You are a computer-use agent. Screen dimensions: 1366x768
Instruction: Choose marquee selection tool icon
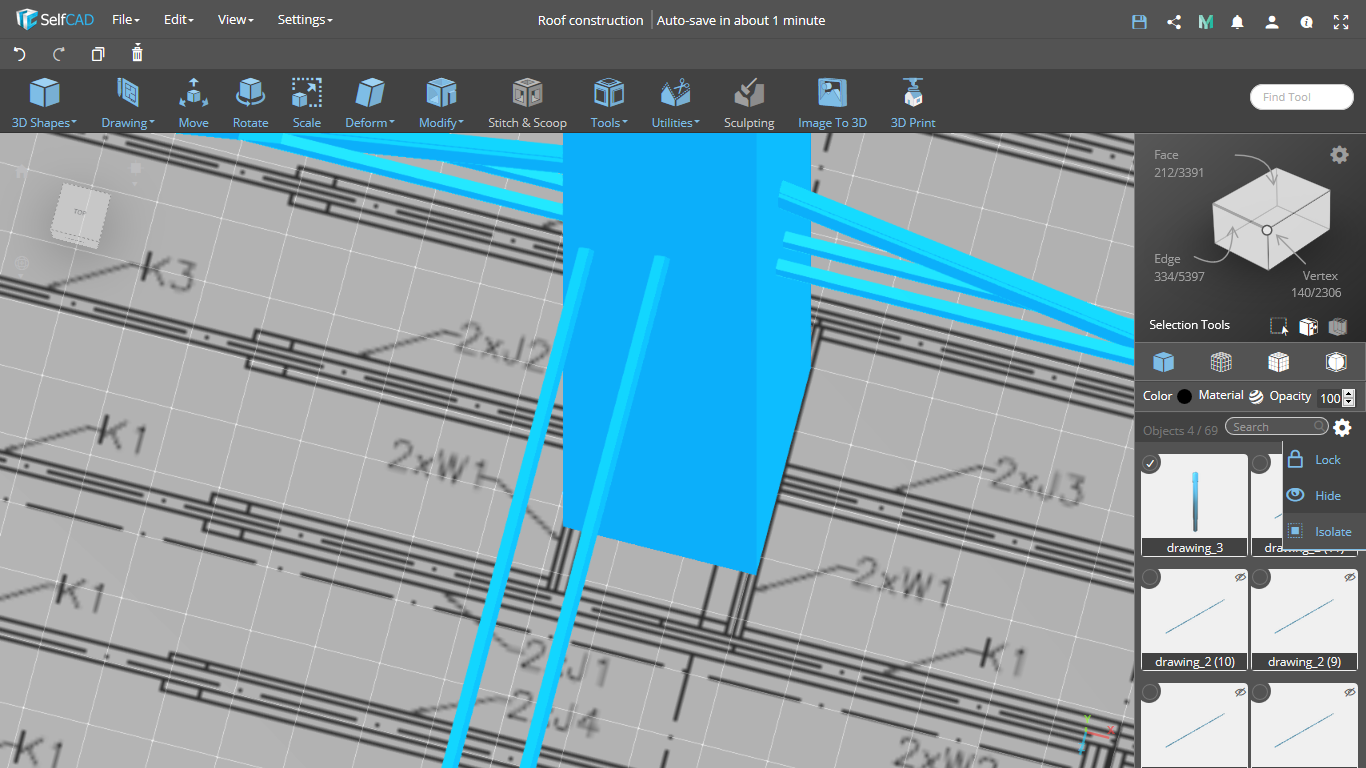coord(1279,326)
